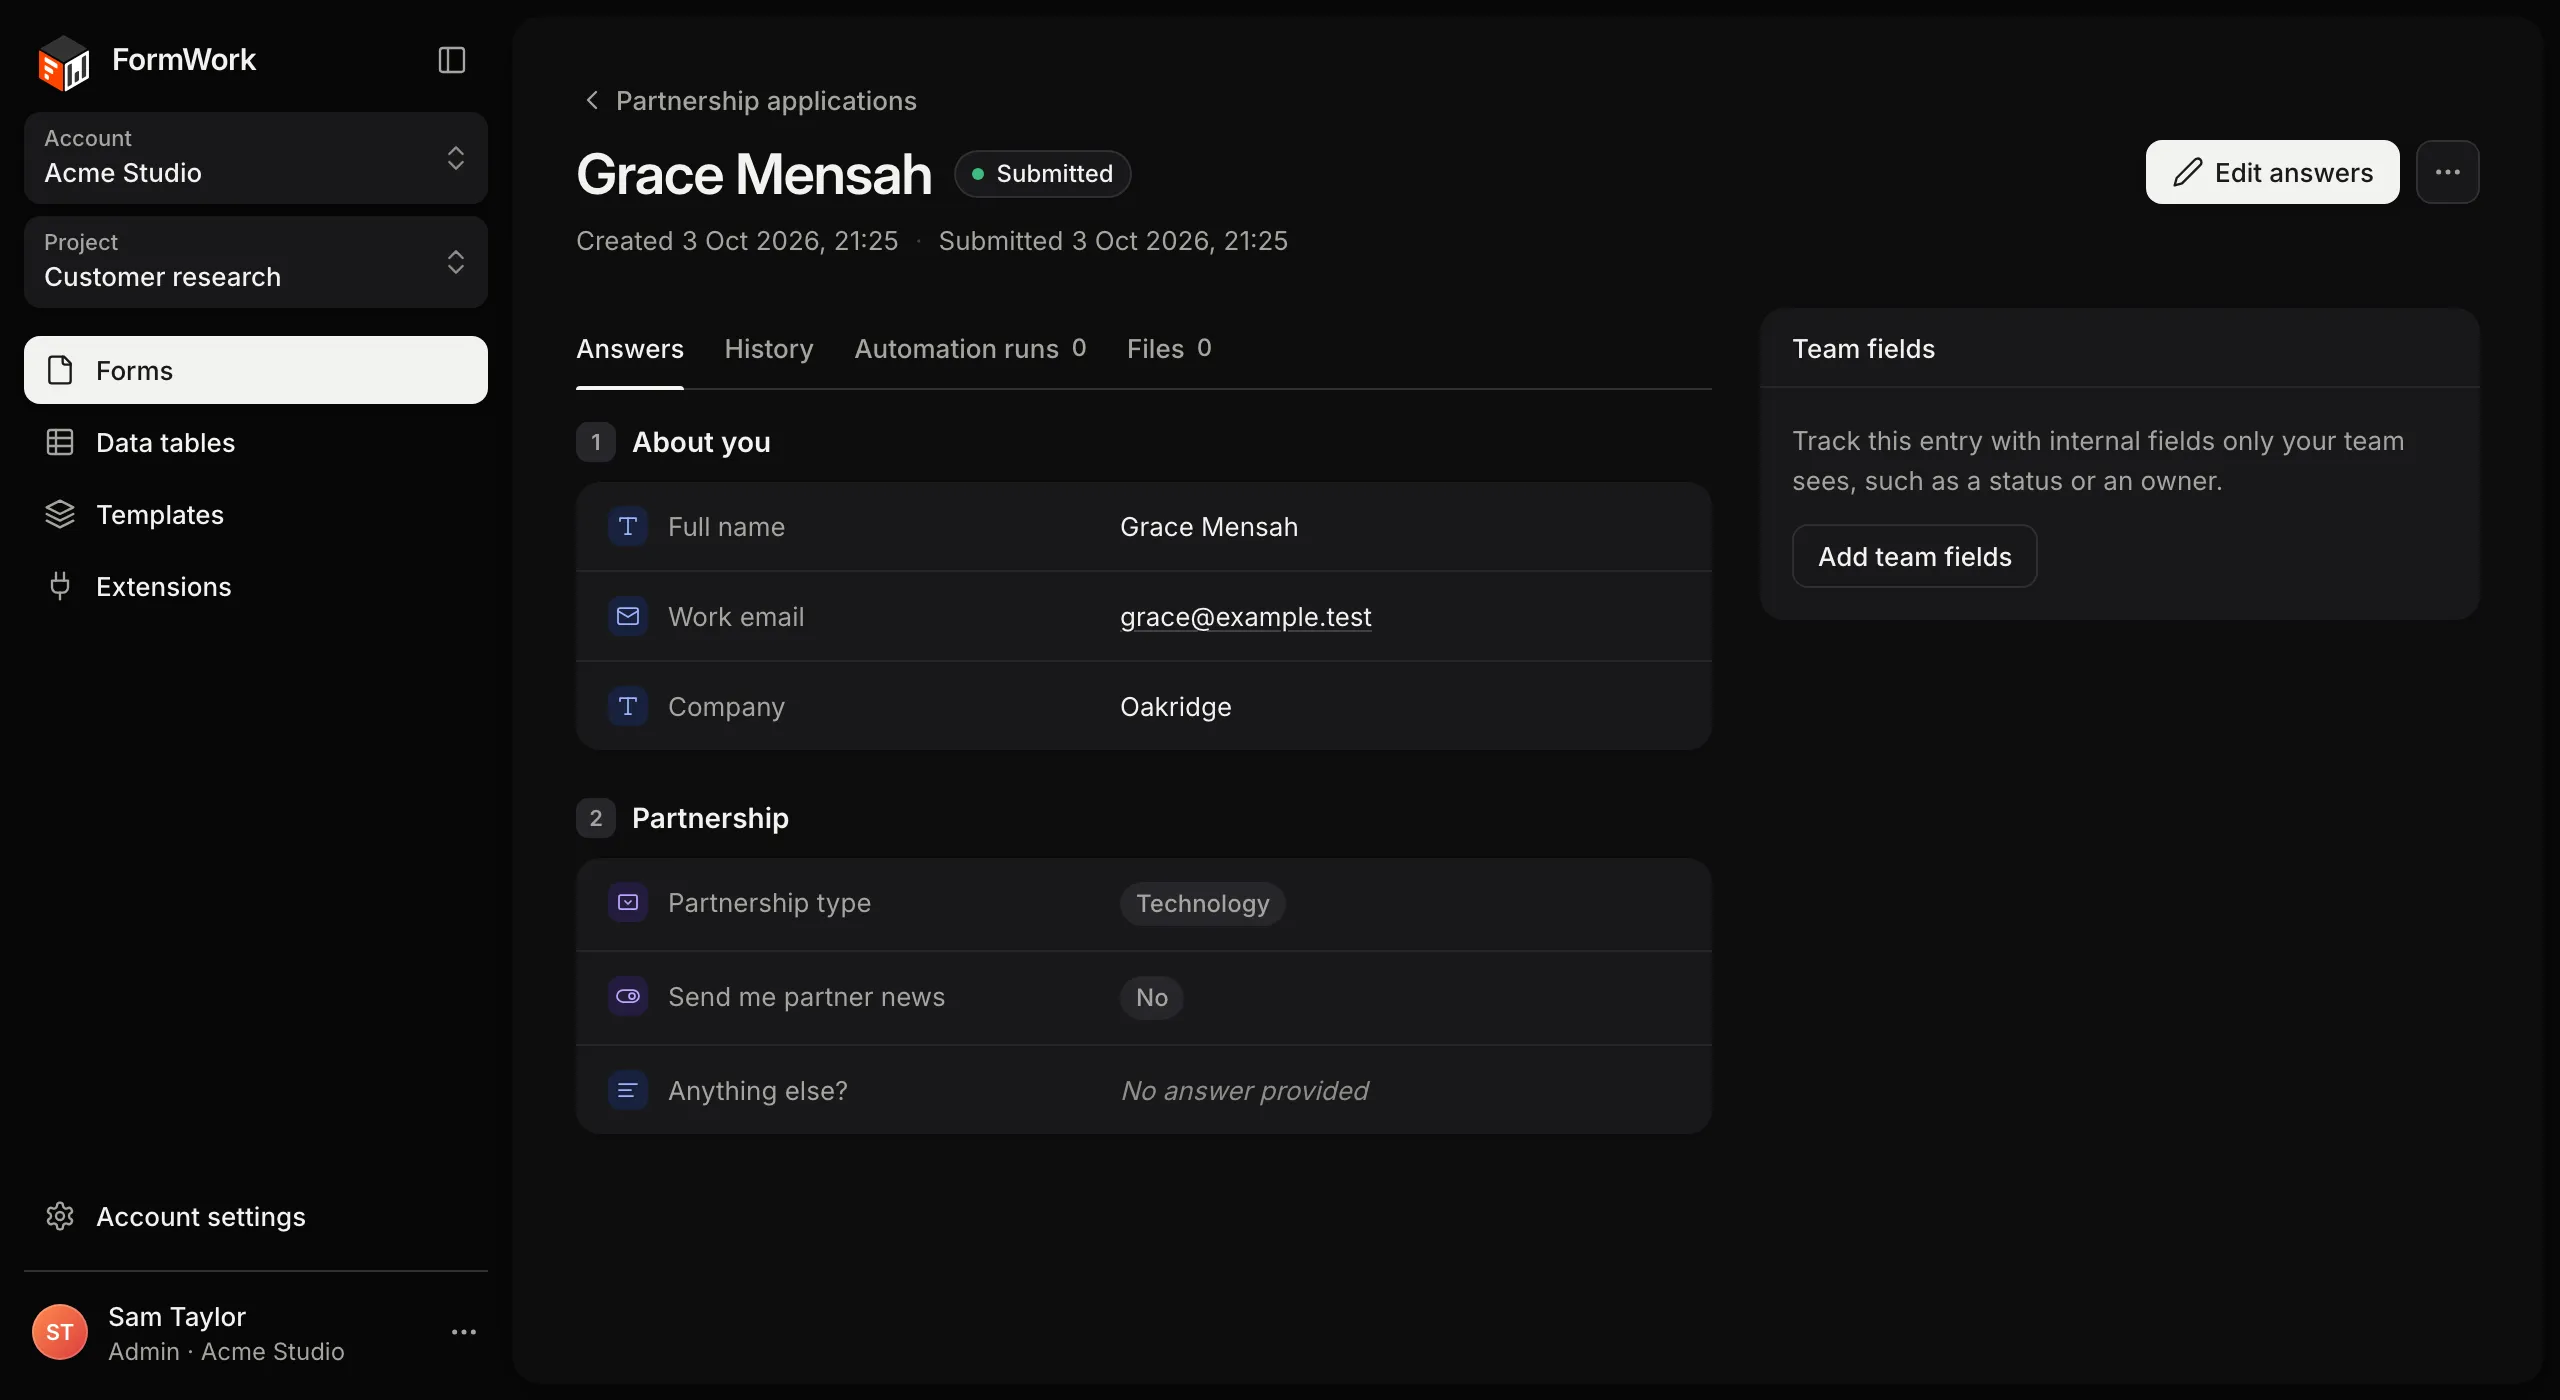Click the Anything else long-text icon

tap(628, 1090)
